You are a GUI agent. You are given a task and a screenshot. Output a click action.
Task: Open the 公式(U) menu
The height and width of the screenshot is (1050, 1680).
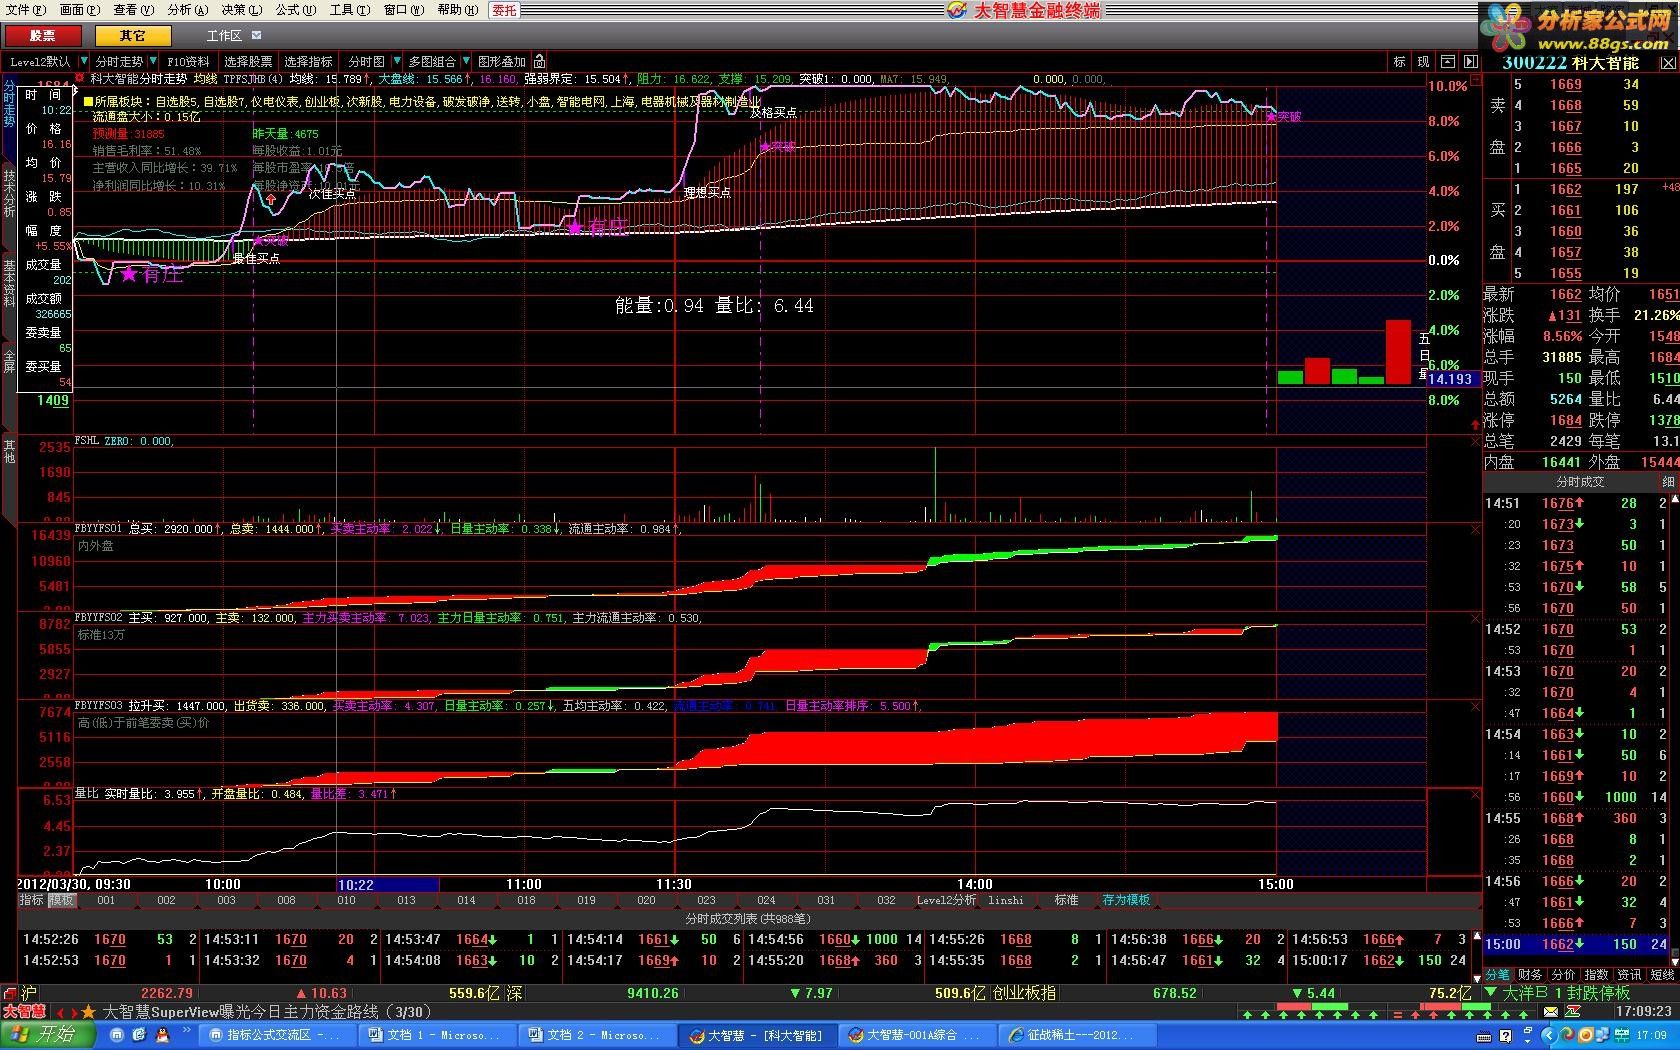[x=295, y=10]
